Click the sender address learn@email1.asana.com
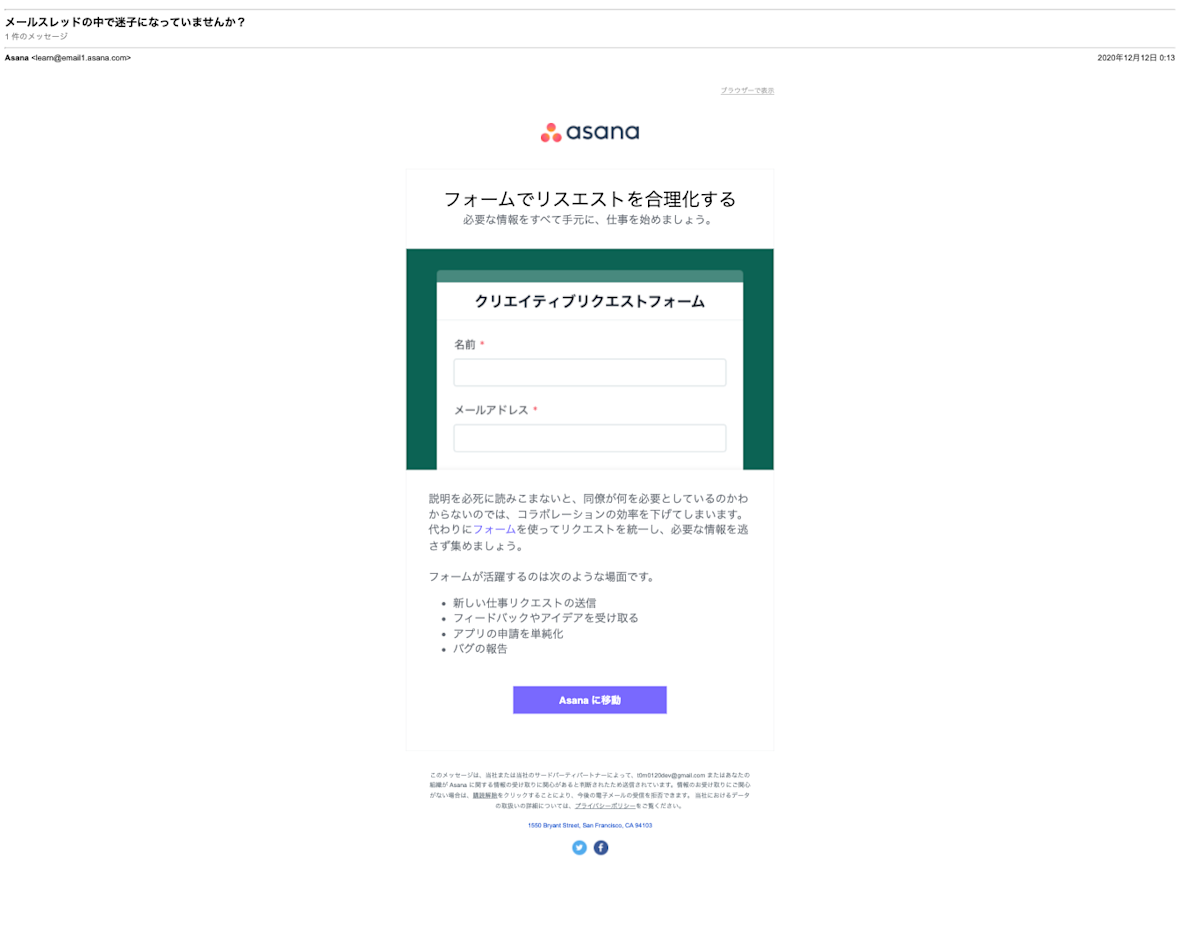 click(81, 58)
